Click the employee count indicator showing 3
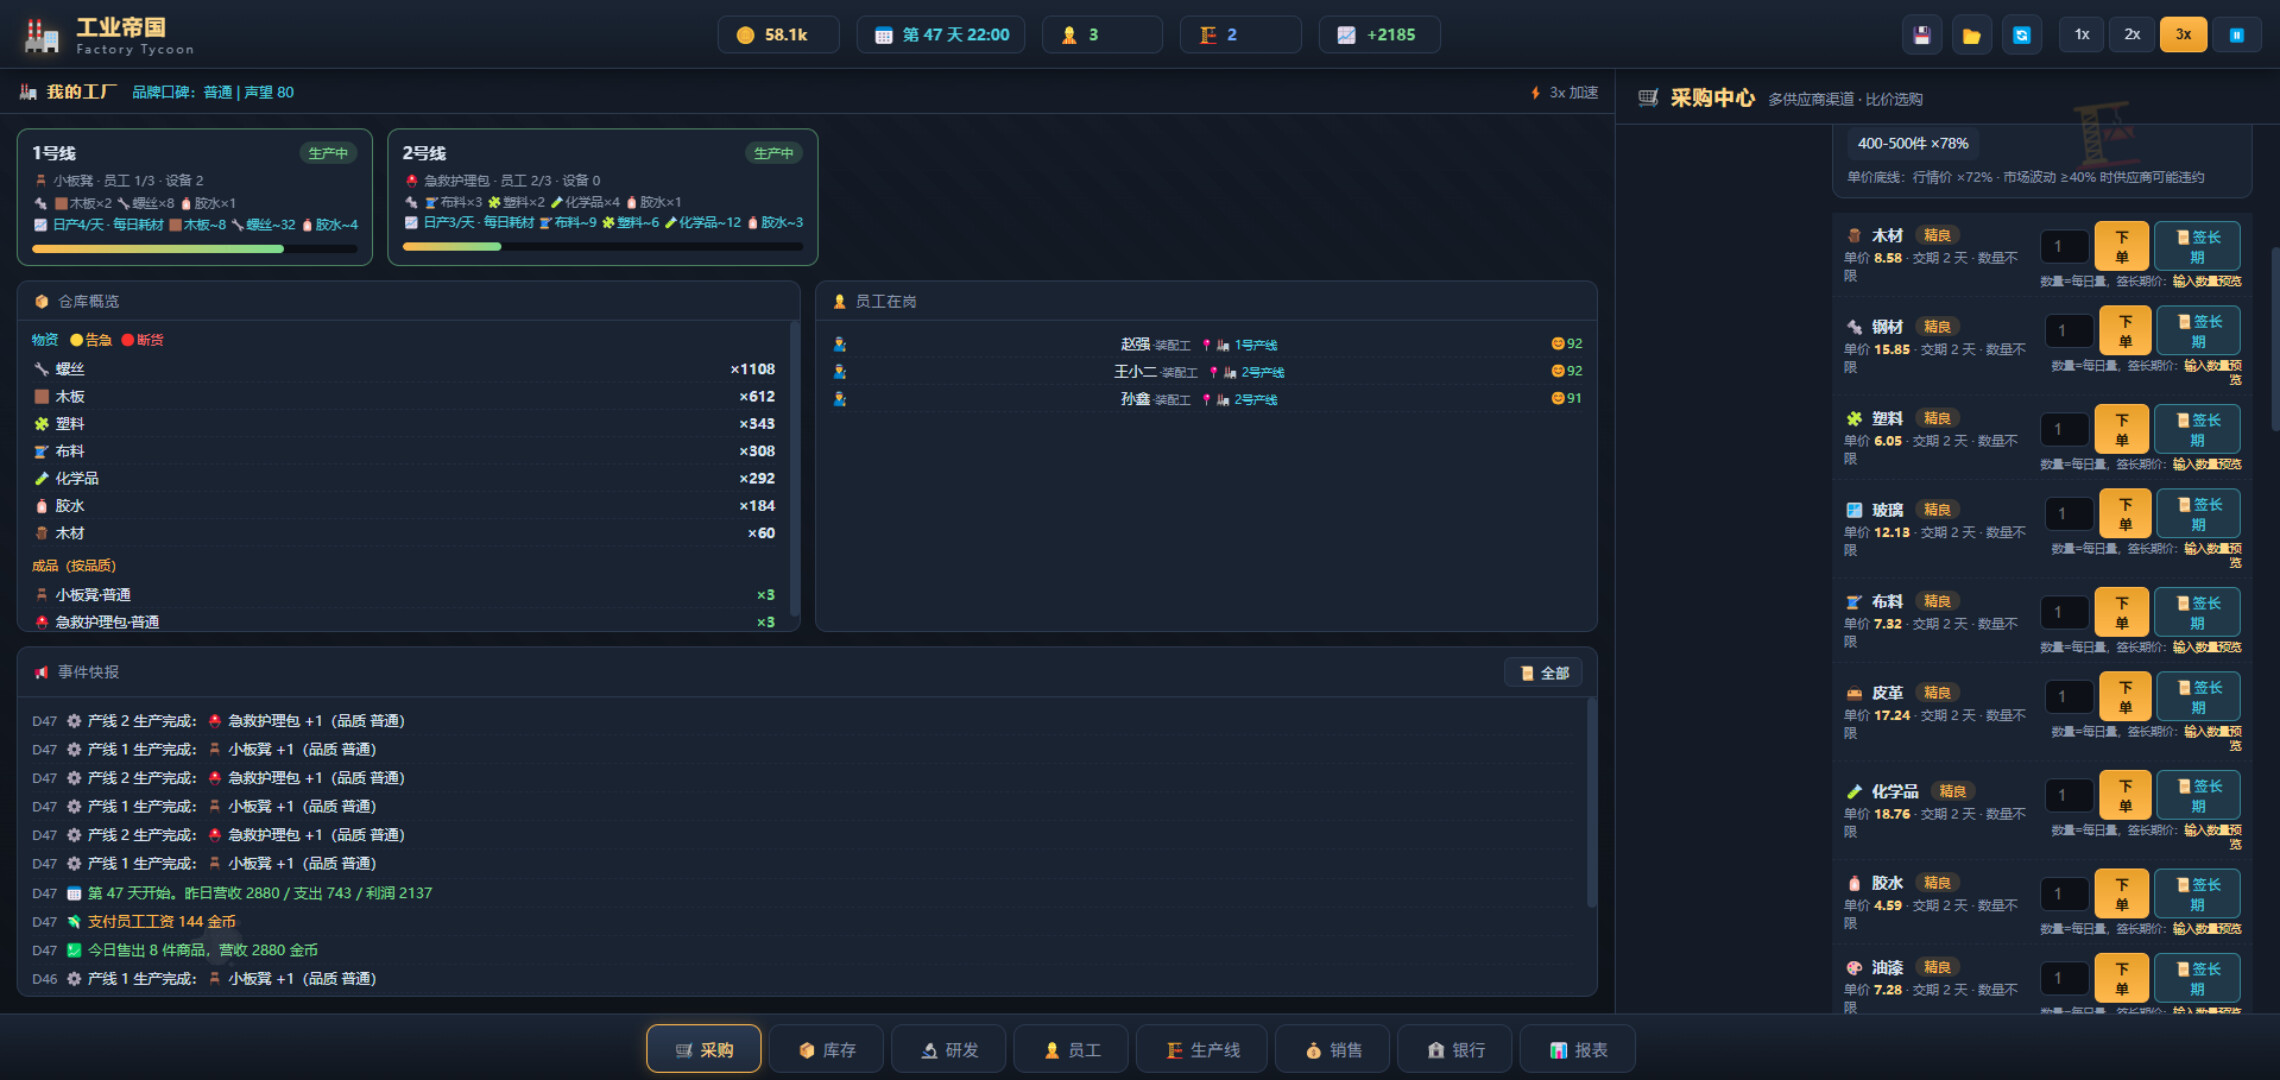2280x1080 pixels. tap(1101, 35)
